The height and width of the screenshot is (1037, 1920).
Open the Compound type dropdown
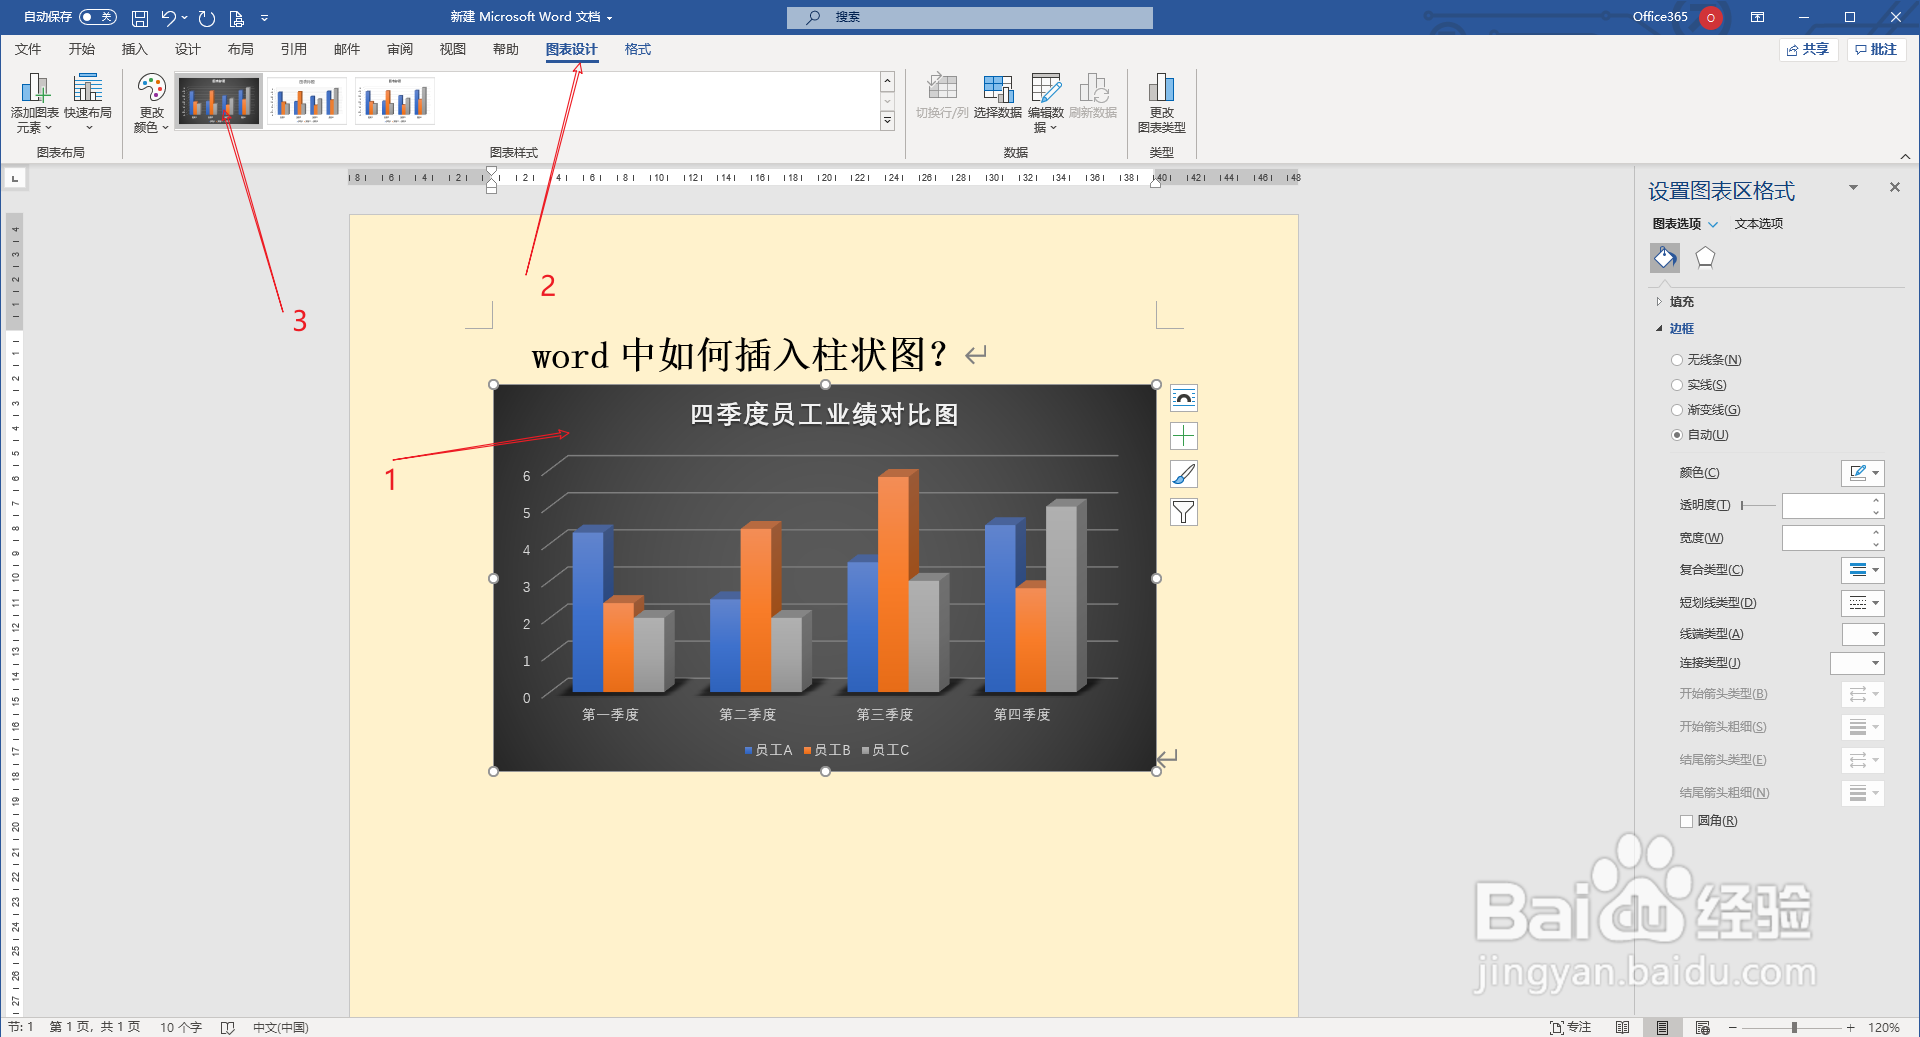pos(1863,570)
